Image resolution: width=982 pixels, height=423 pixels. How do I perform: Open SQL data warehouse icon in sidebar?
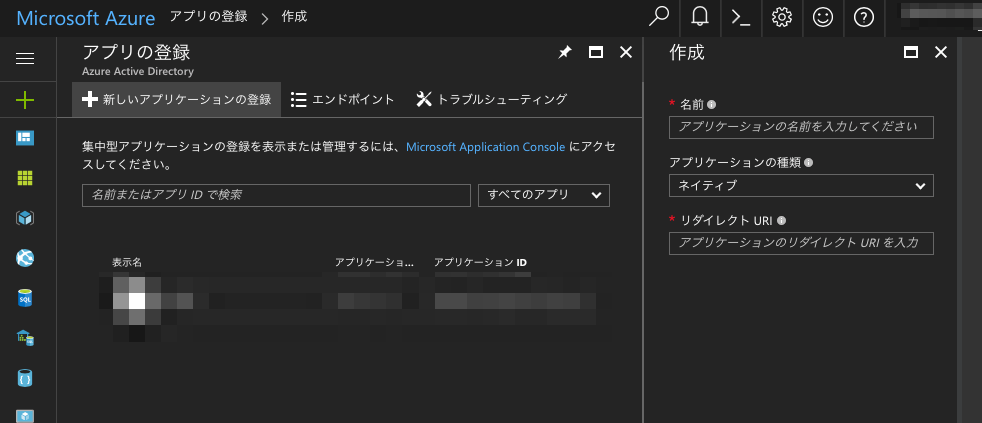pos(25,338)
